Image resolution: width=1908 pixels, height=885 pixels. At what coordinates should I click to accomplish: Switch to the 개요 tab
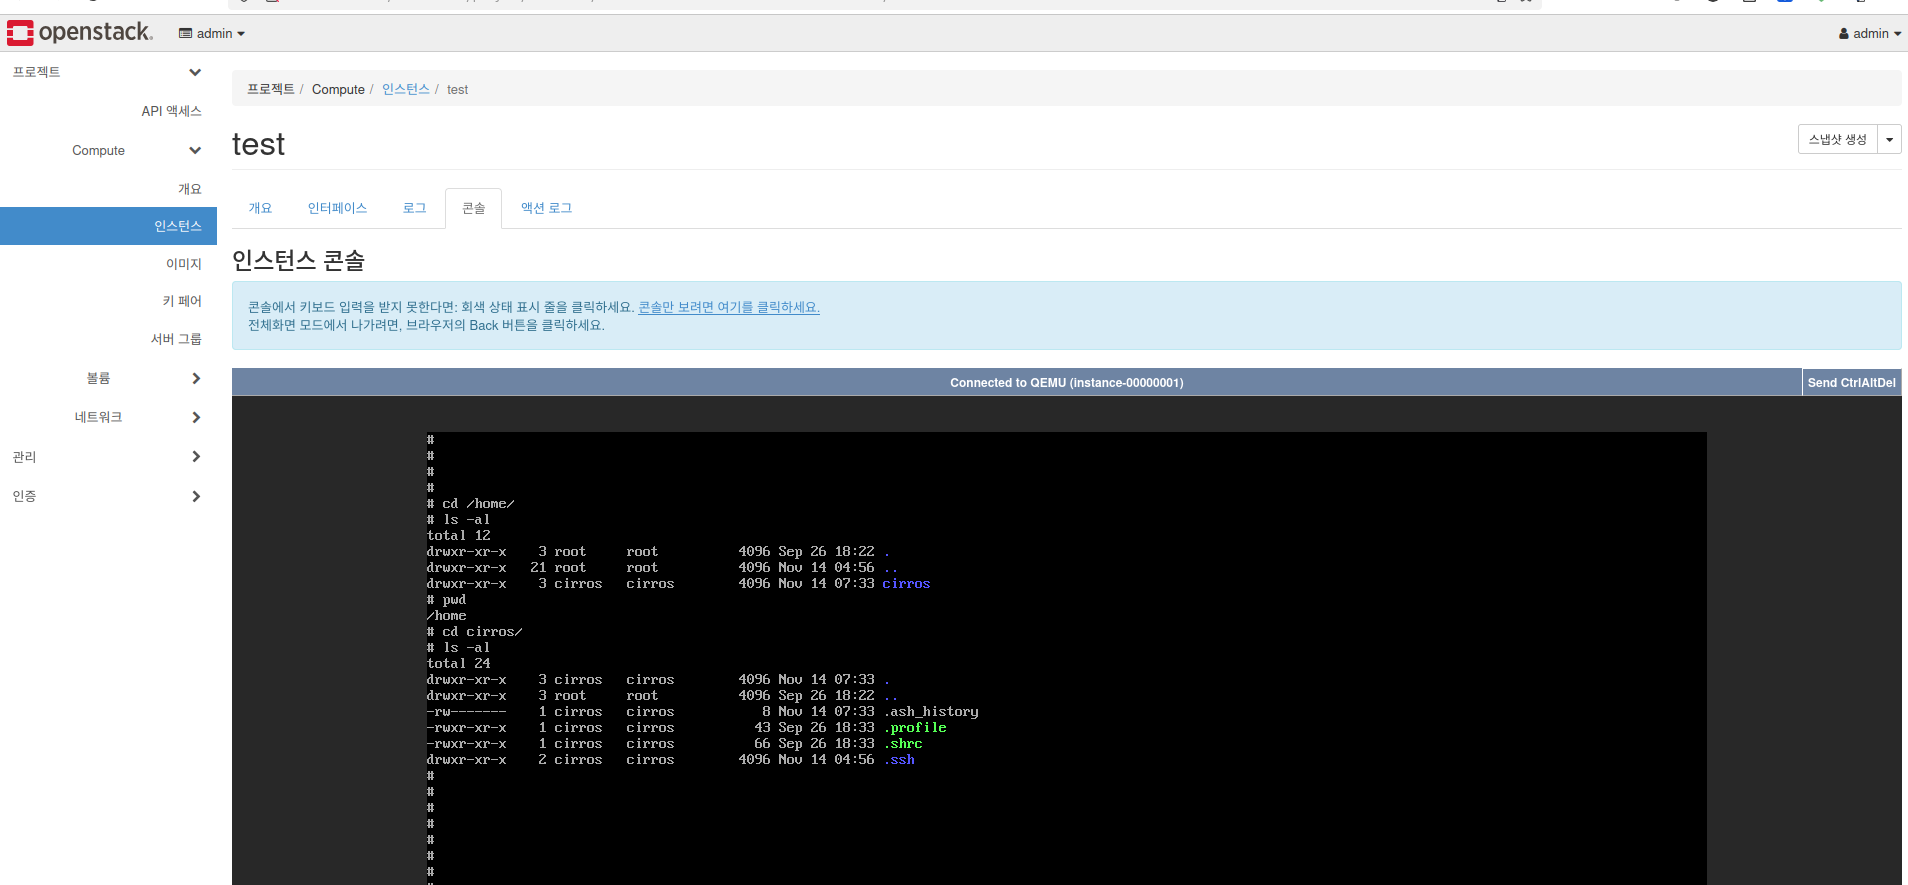(260, 208)
